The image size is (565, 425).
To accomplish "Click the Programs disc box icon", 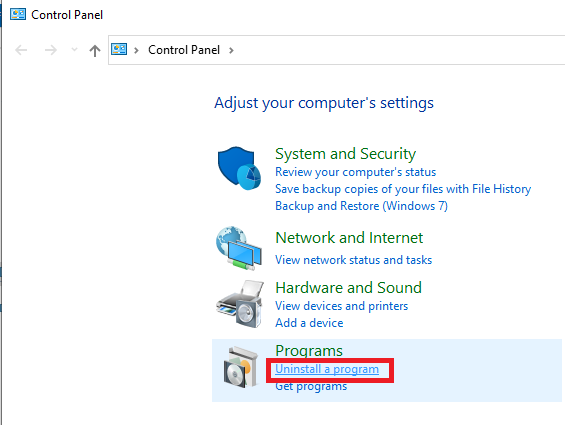I will 241,367.
